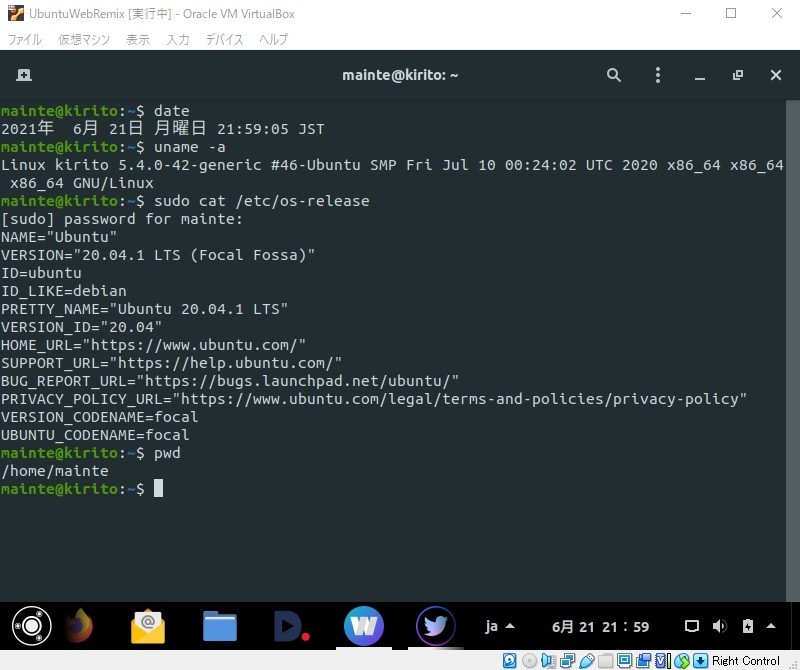The image size is (800, 670).
Task: Click the VirtualBox mouse integration indicator
Action: [x=682, y=661]
